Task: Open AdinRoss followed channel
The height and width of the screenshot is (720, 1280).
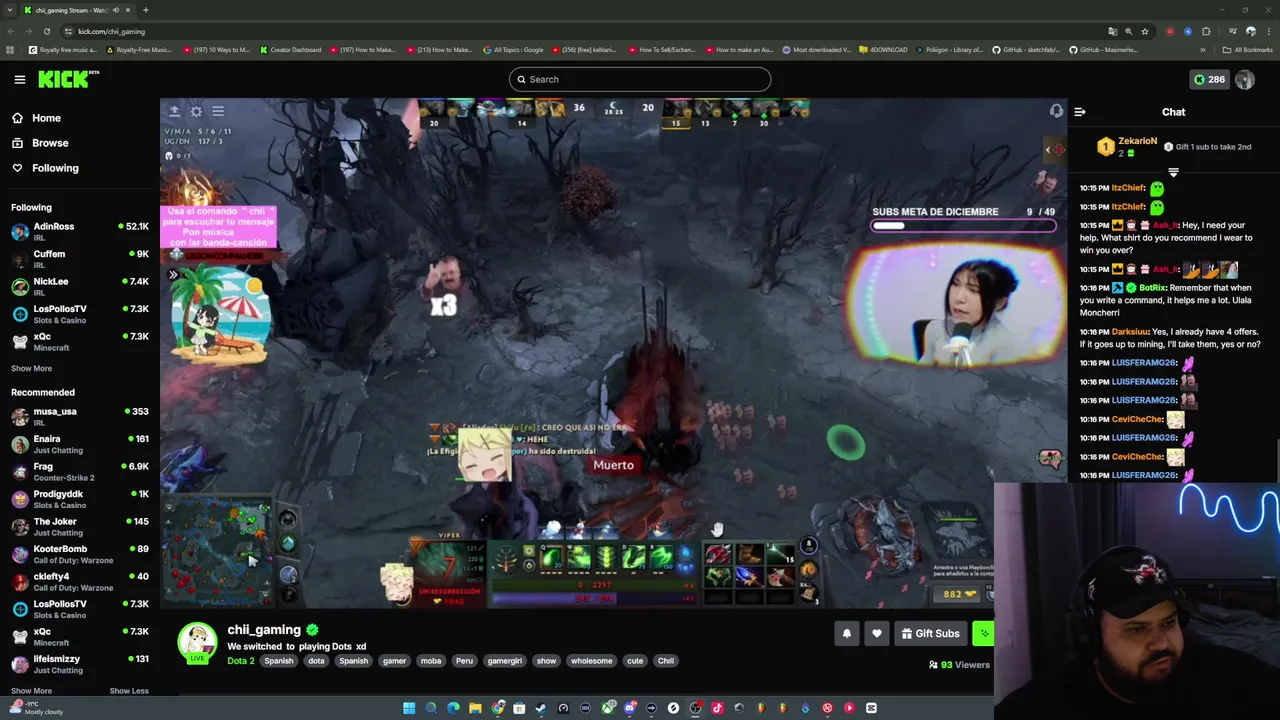Action: 80,231
